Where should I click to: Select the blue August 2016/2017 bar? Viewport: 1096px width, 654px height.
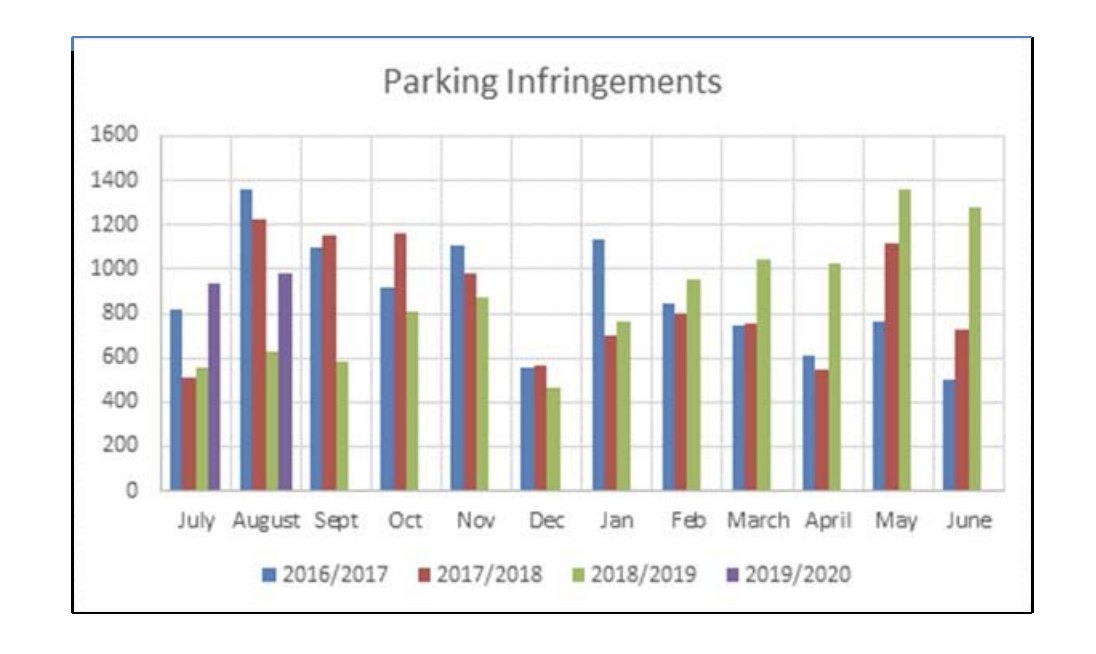coord(246,340)
